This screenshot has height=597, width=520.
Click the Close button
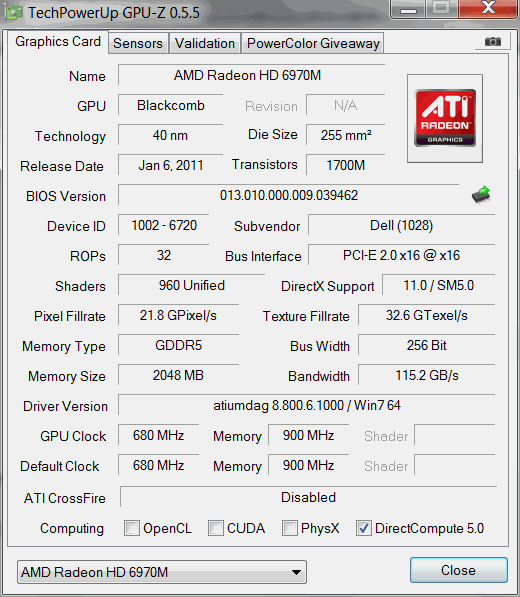point(459,570)
